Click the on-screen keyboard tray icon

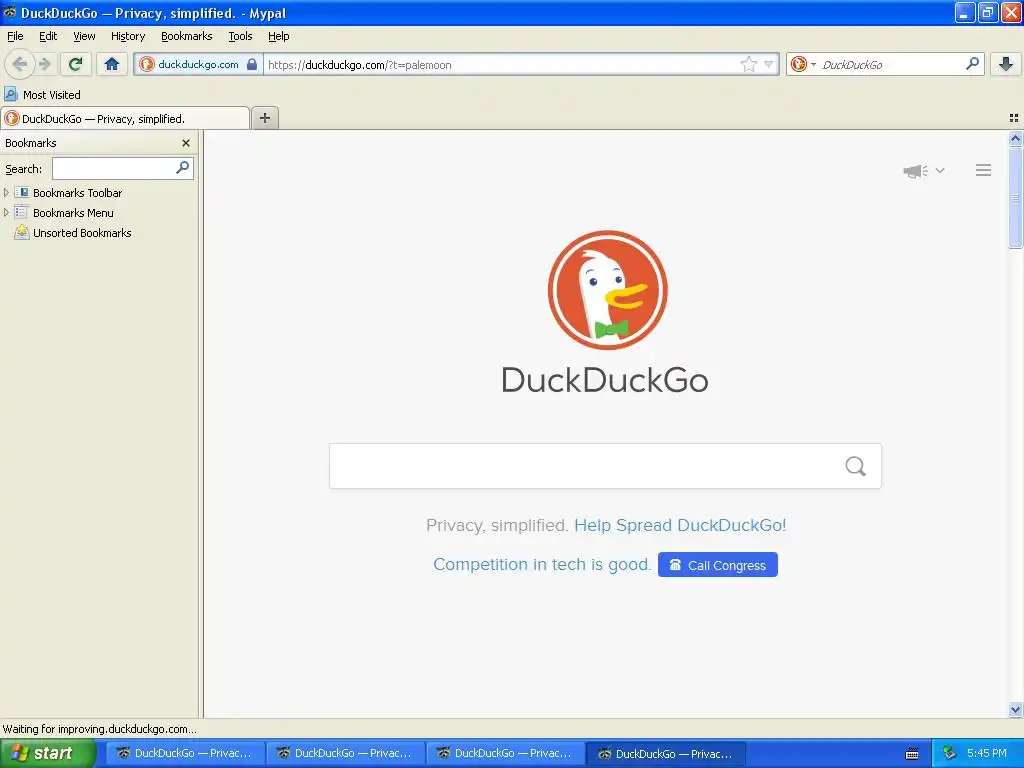pyautogui.click(x=912, y=754)
